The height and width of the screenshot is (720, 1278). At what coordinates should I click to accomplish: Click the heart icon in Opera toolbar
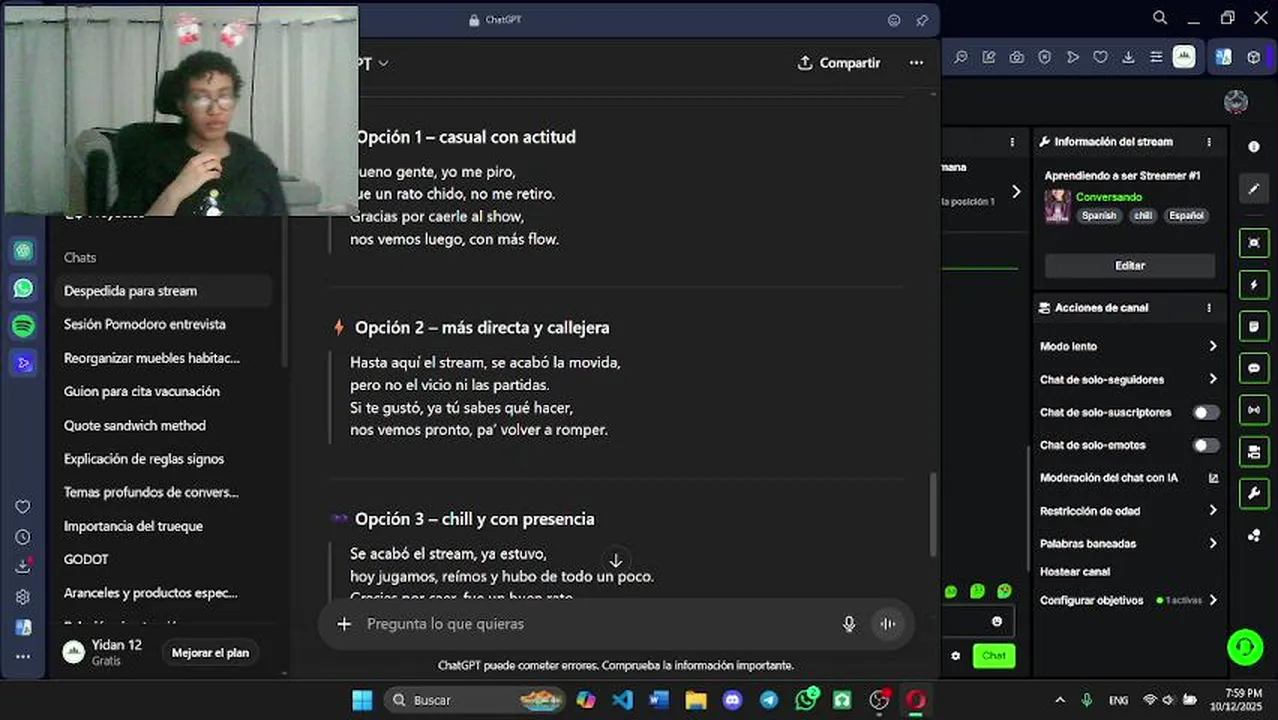pos(1101,57)
